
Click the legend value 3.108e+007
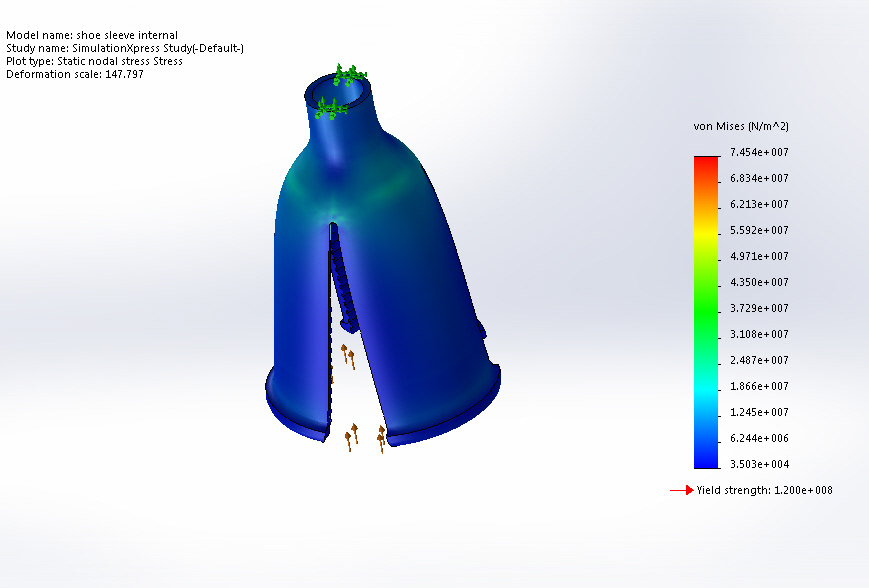pyautogui.click(x=759, y=334)
